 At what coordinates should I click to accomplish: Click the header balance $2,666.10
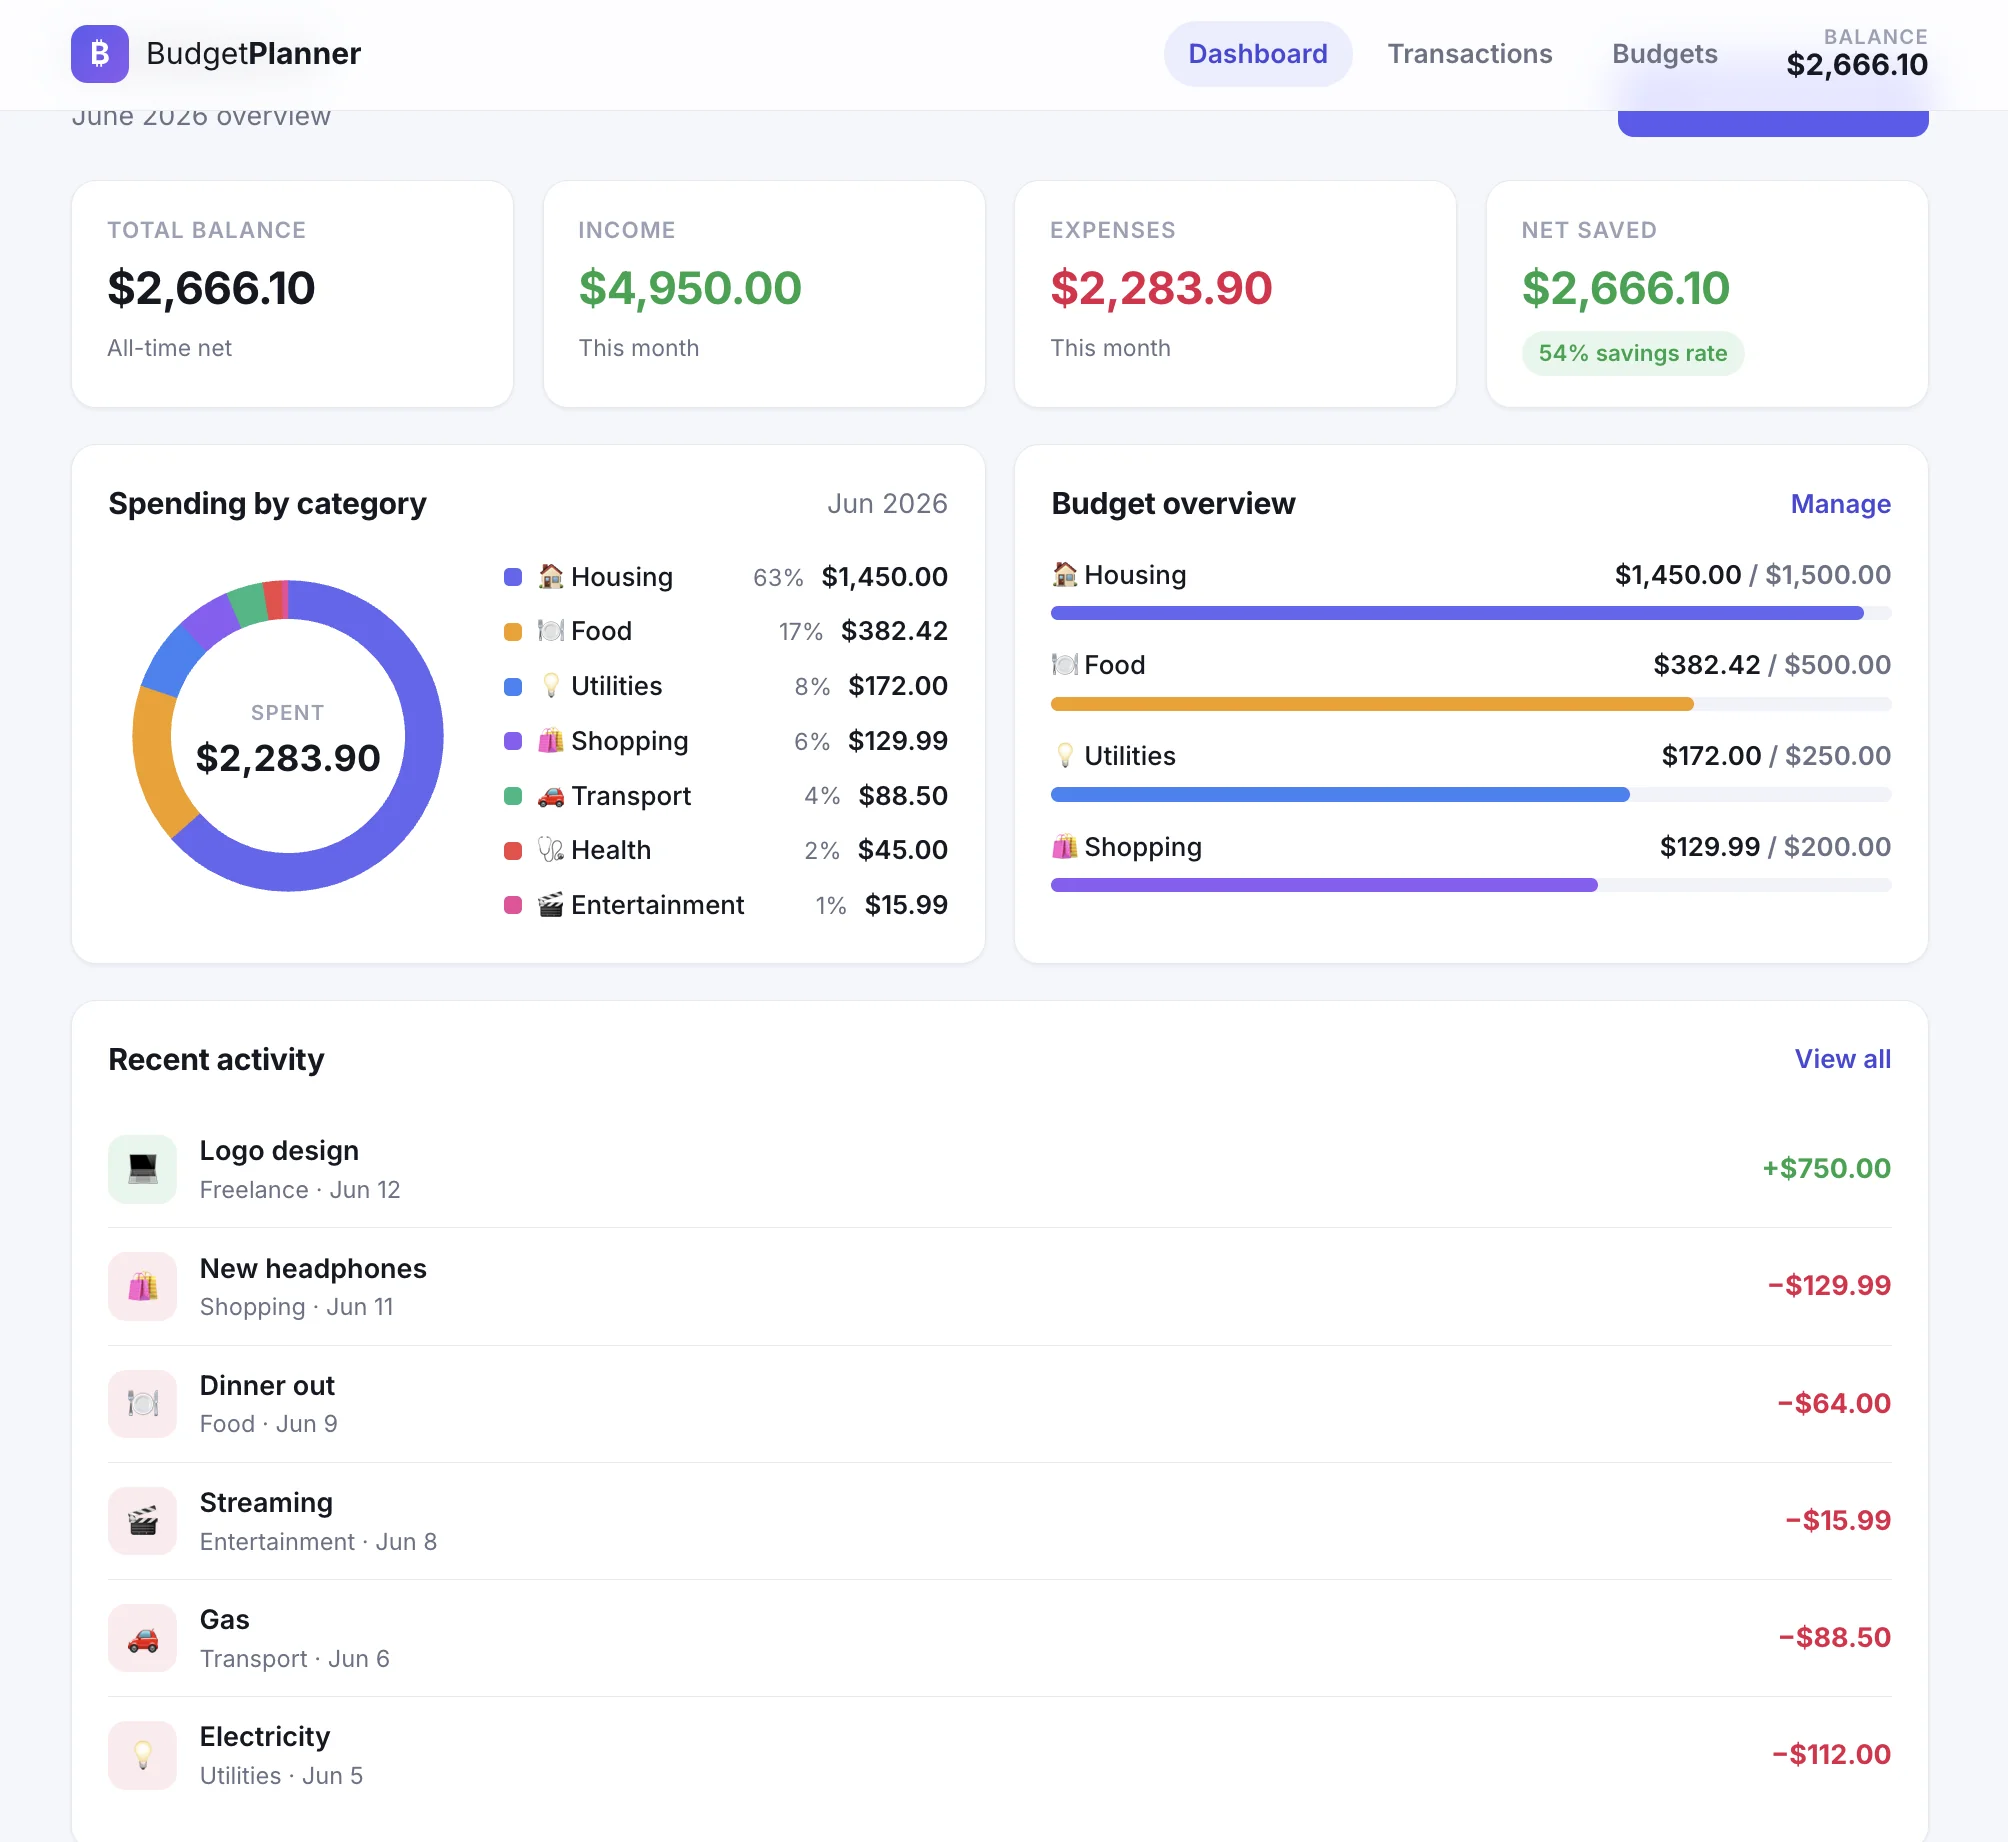coord(1857,65)
